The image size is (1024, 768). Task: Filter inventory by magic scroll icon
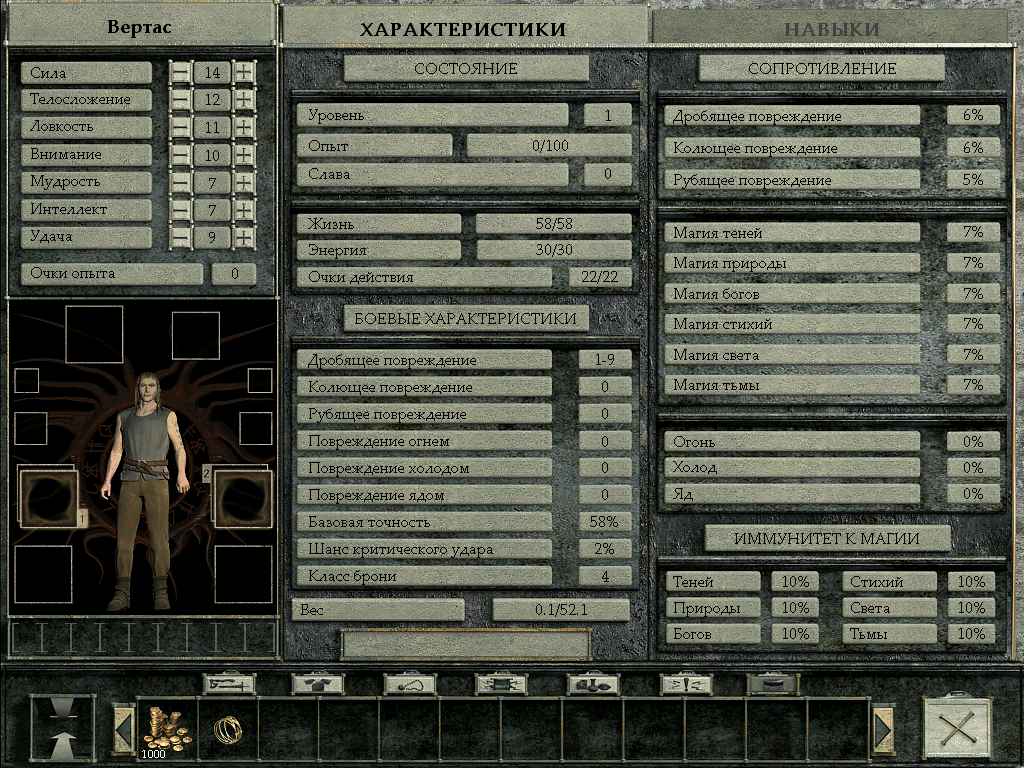501,684
